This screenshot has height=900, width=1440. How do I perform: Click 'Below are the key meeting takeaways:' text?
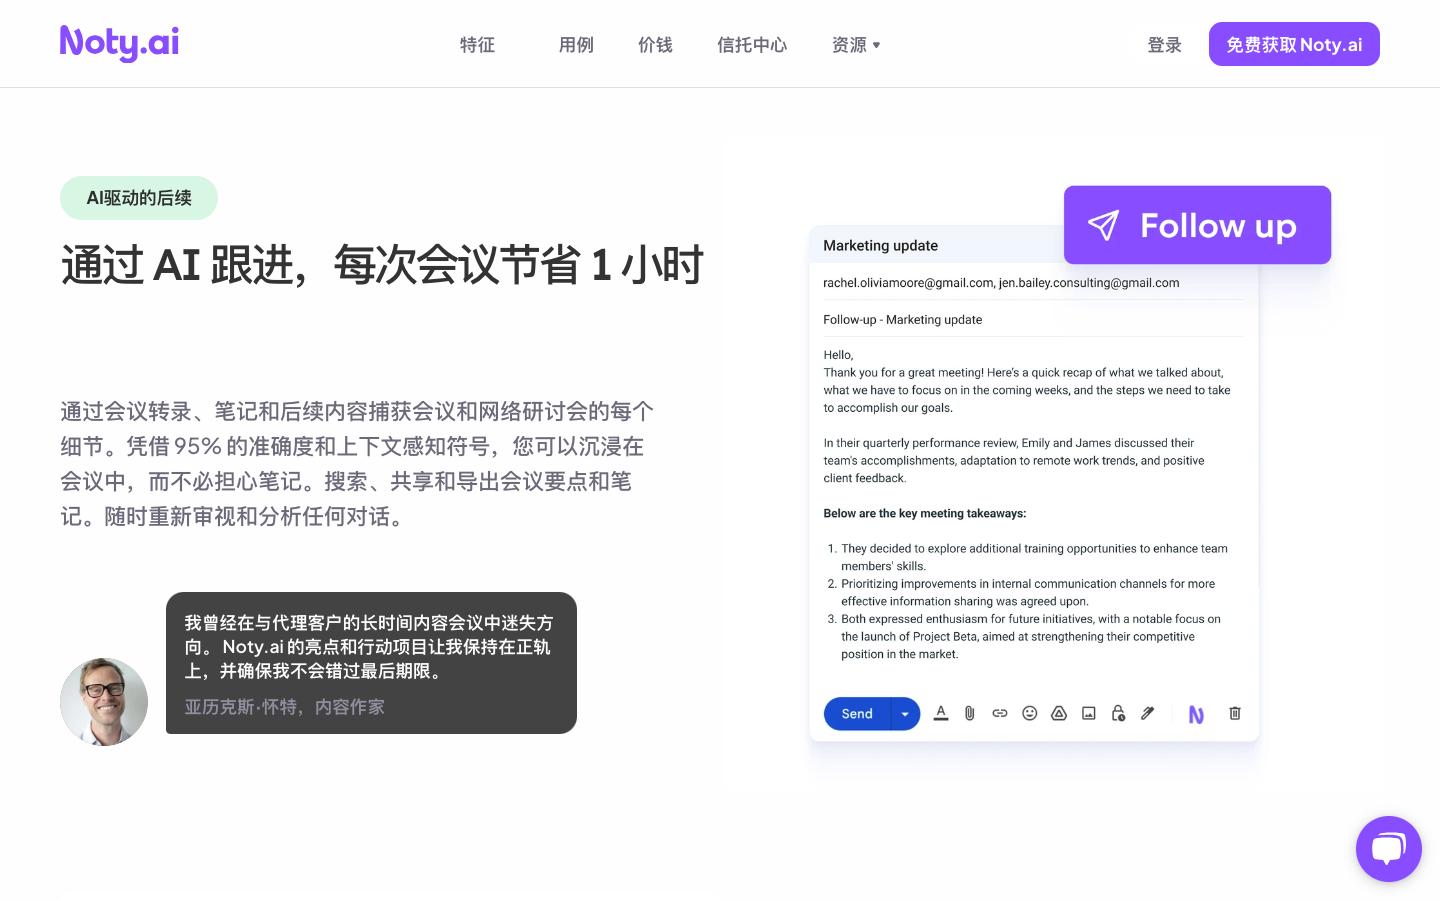pyautogui.click(x=925, y=514)
